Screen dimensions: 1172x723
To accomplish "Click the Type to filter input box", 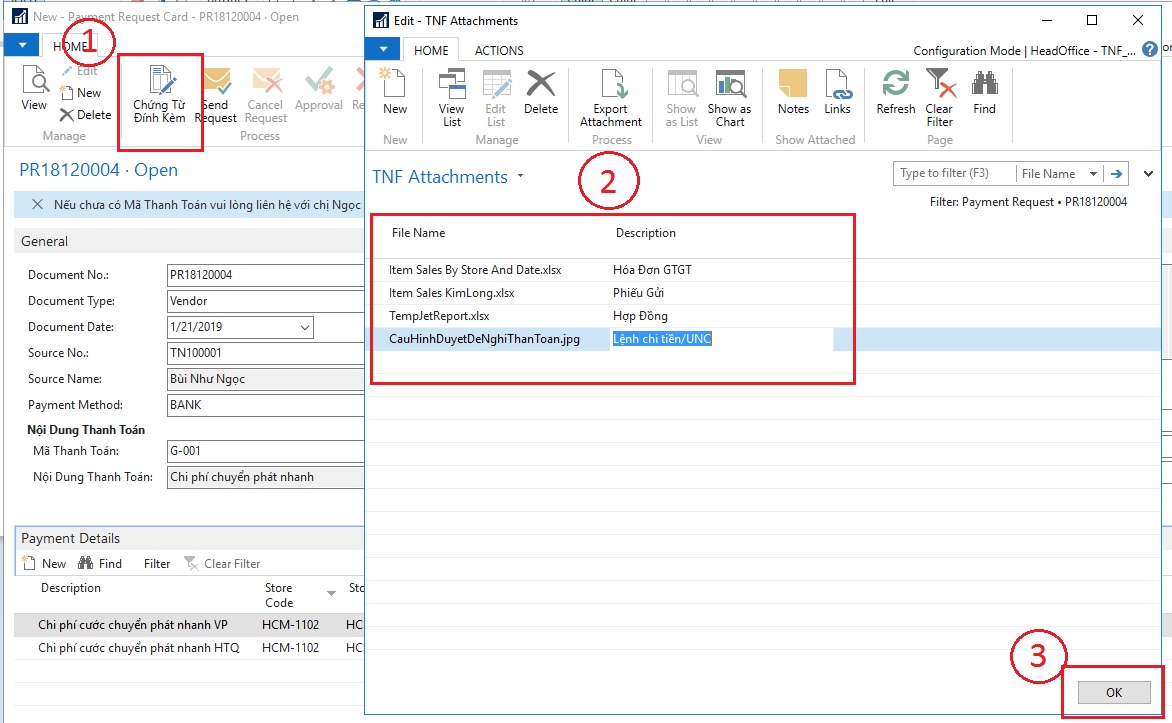I will pyautogui.click(x=954, y=173).
